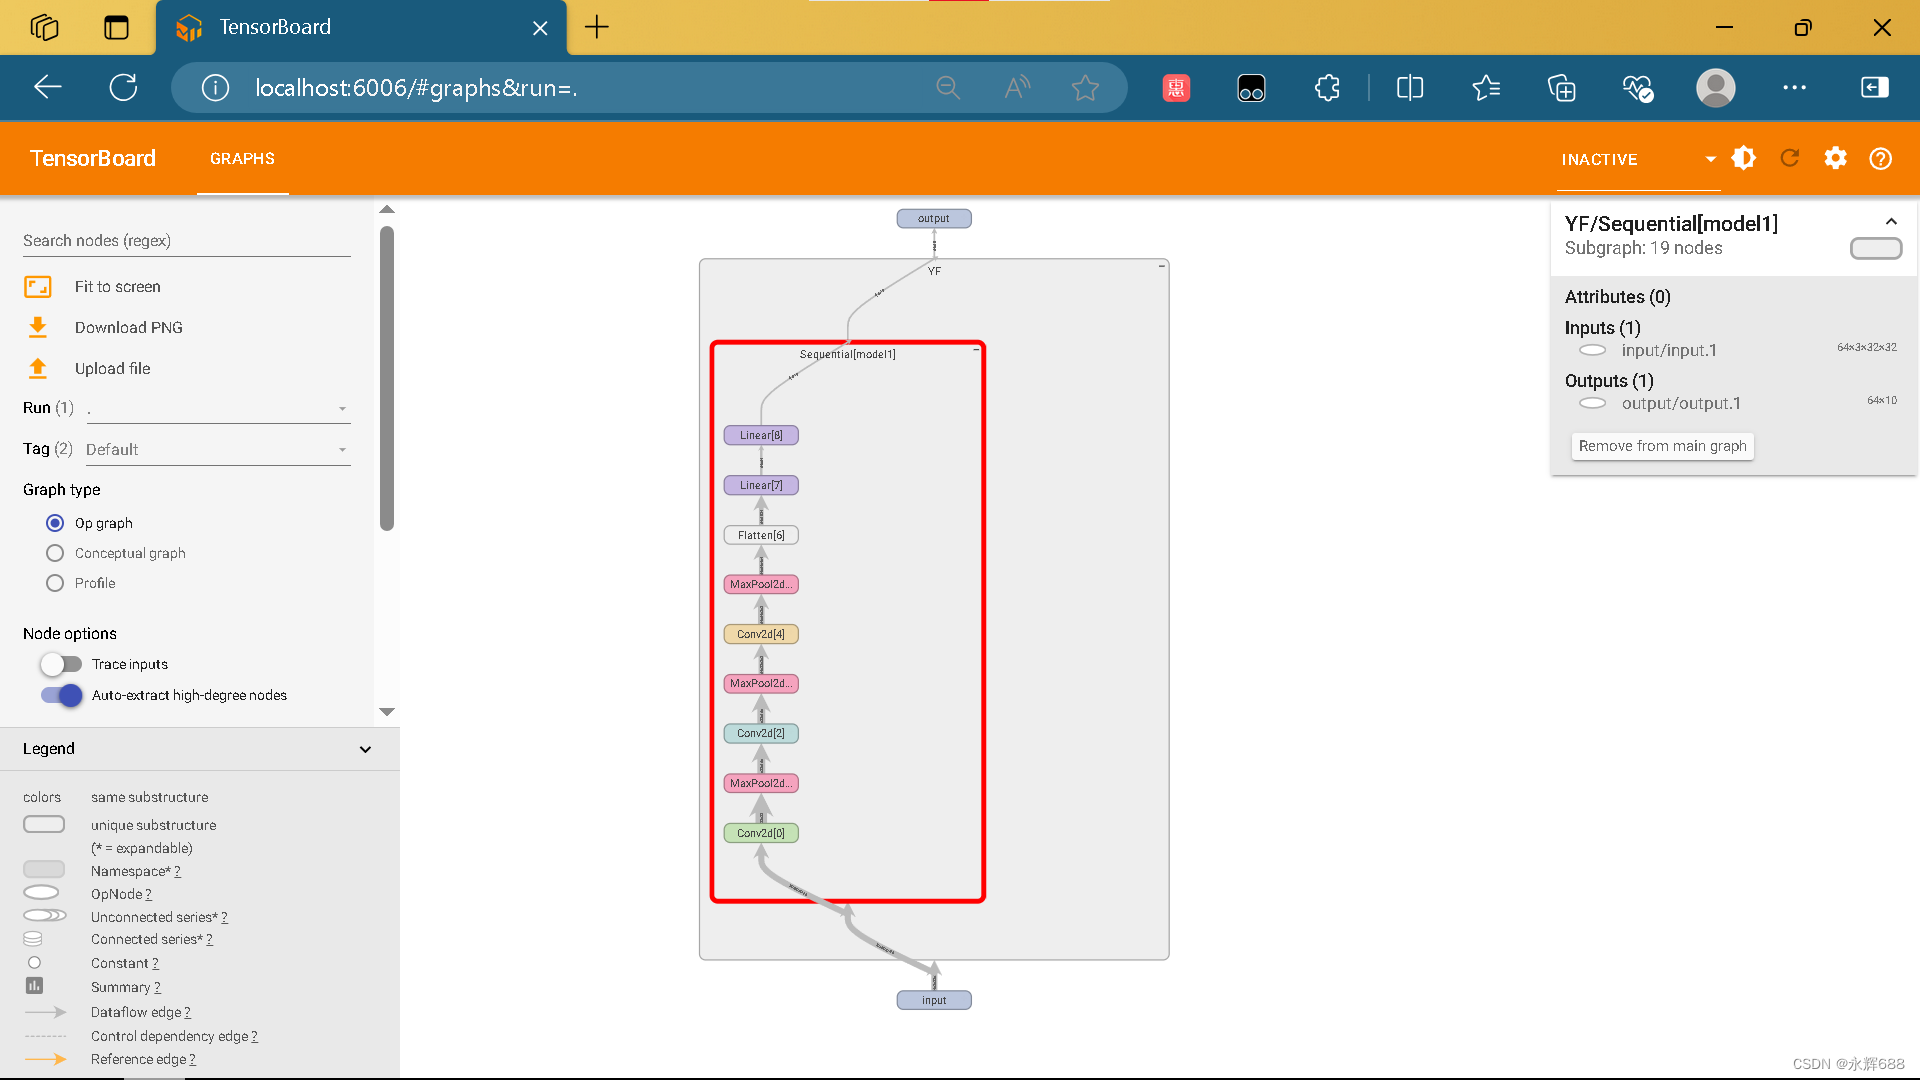Enable the Trace inputs toggle
The image size is (1920, 1080).
tap(61, 664)
